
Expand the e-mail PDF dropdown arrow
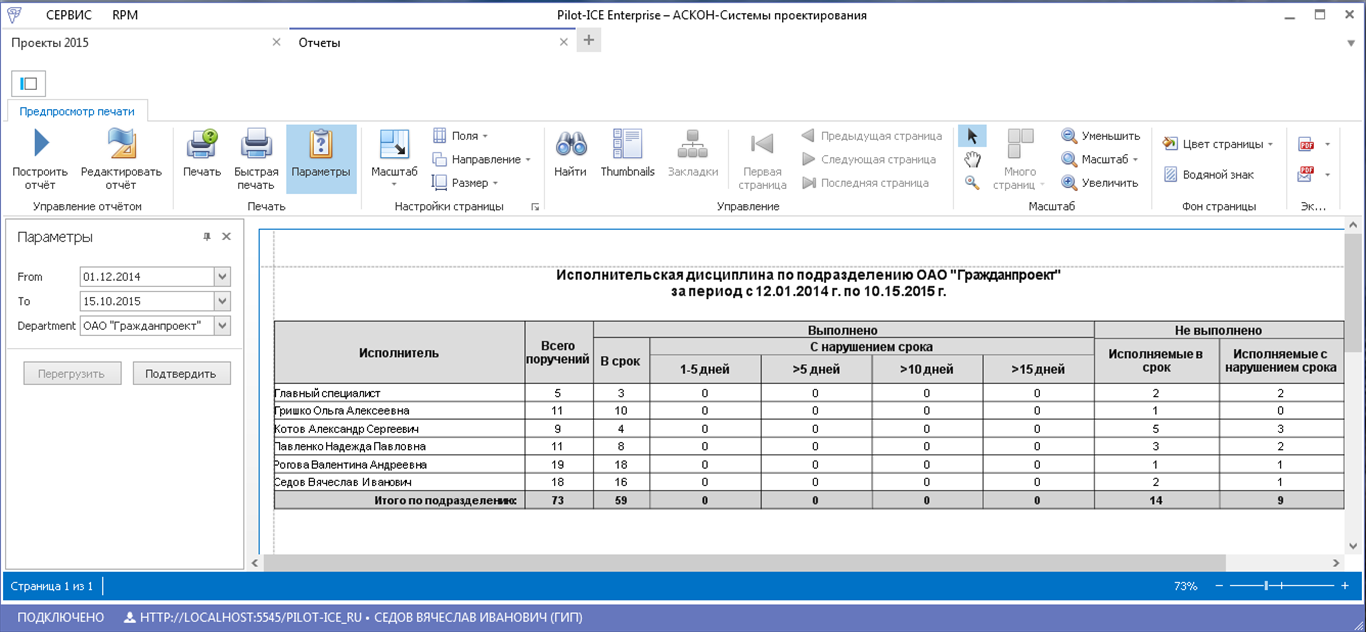click(1327, 175)
